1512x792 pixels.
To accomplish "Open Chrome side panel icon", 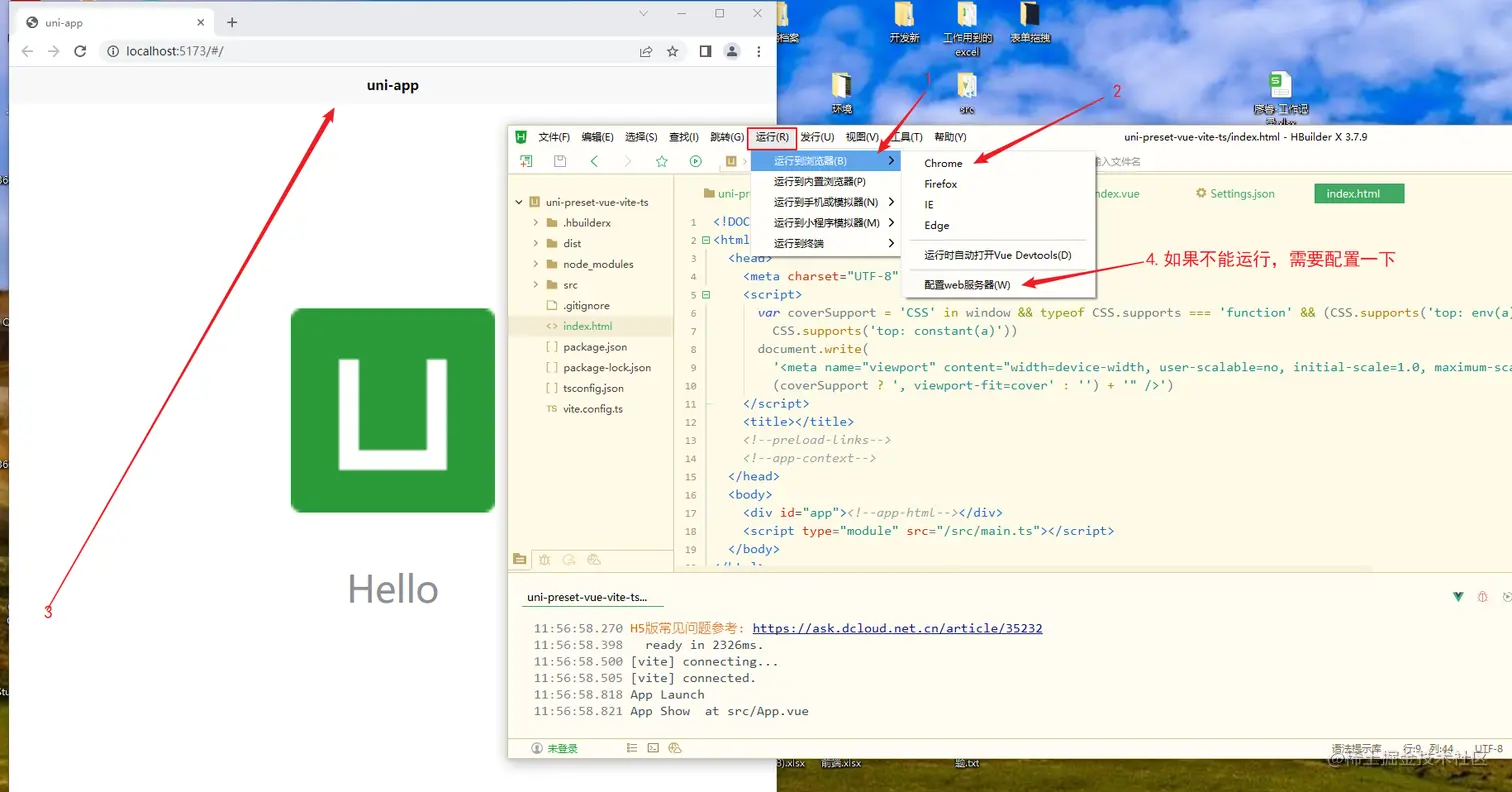I will (705, 51).
